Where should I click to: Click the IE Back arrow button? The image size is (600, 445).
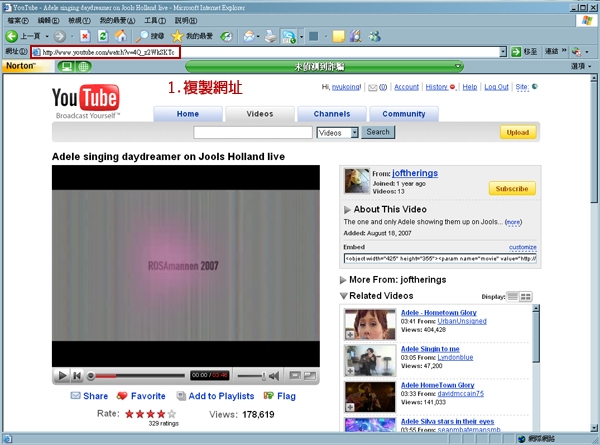[12, 36]
